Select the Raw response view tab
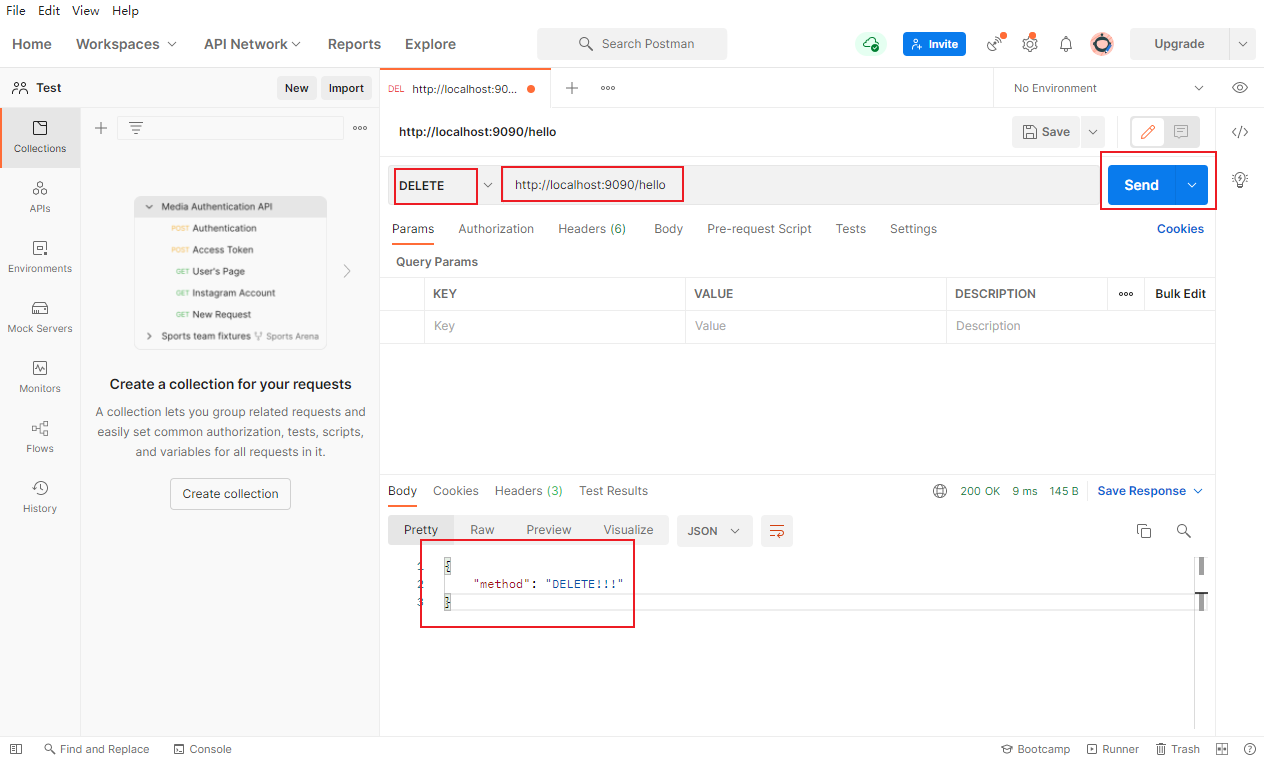Screen dimensions: 1264x761 coord(482,530)
